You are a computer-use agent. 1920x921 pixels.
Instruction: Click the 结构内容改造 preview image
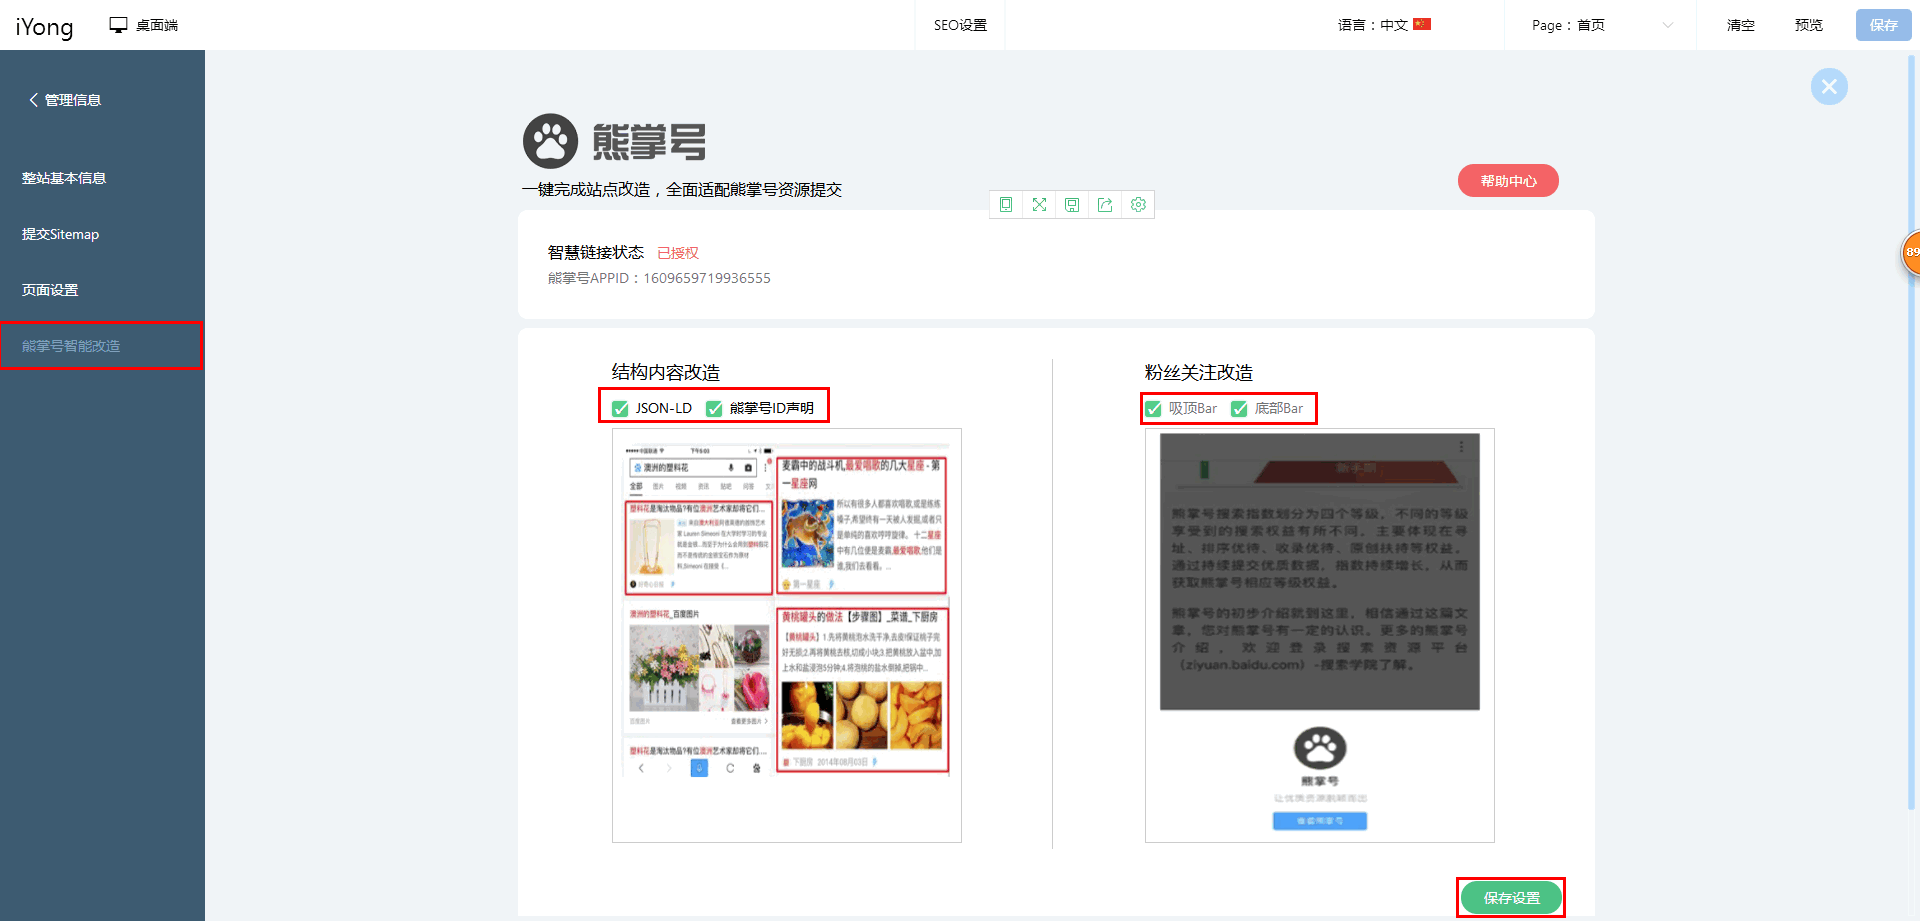[787, 635]
